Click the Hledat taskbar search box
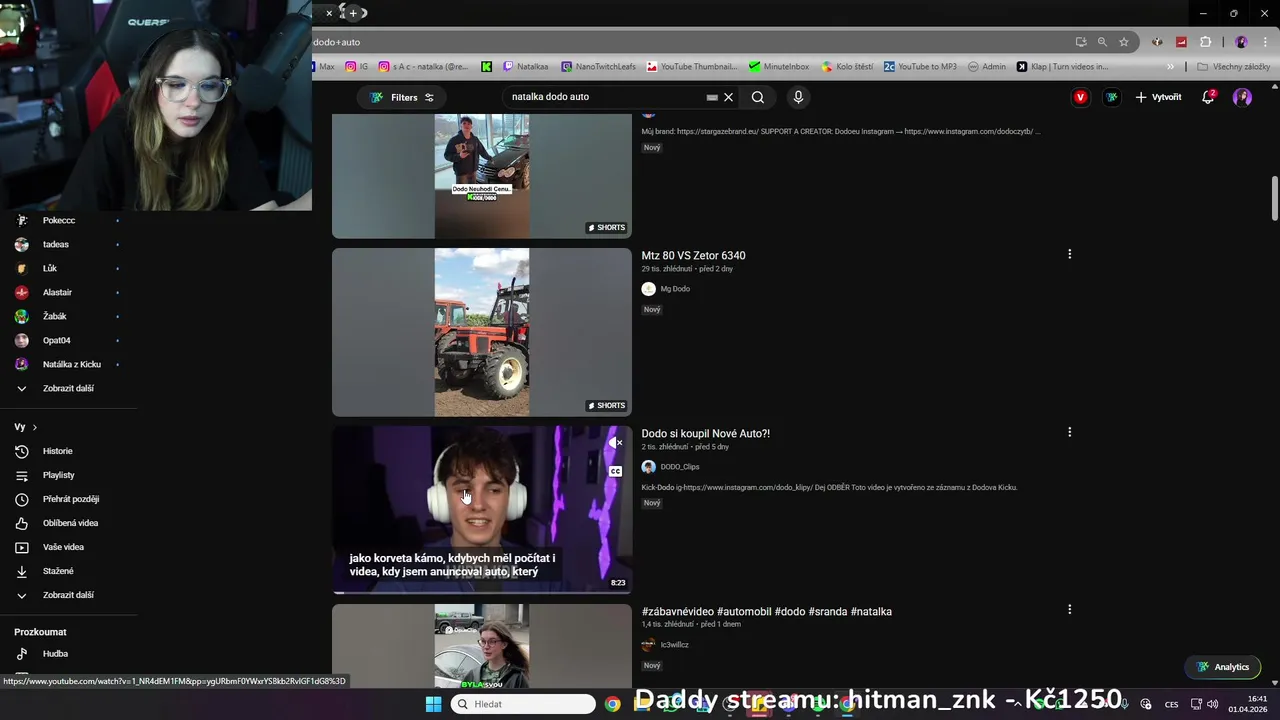 pyautogui.click(x=522, y=704)
